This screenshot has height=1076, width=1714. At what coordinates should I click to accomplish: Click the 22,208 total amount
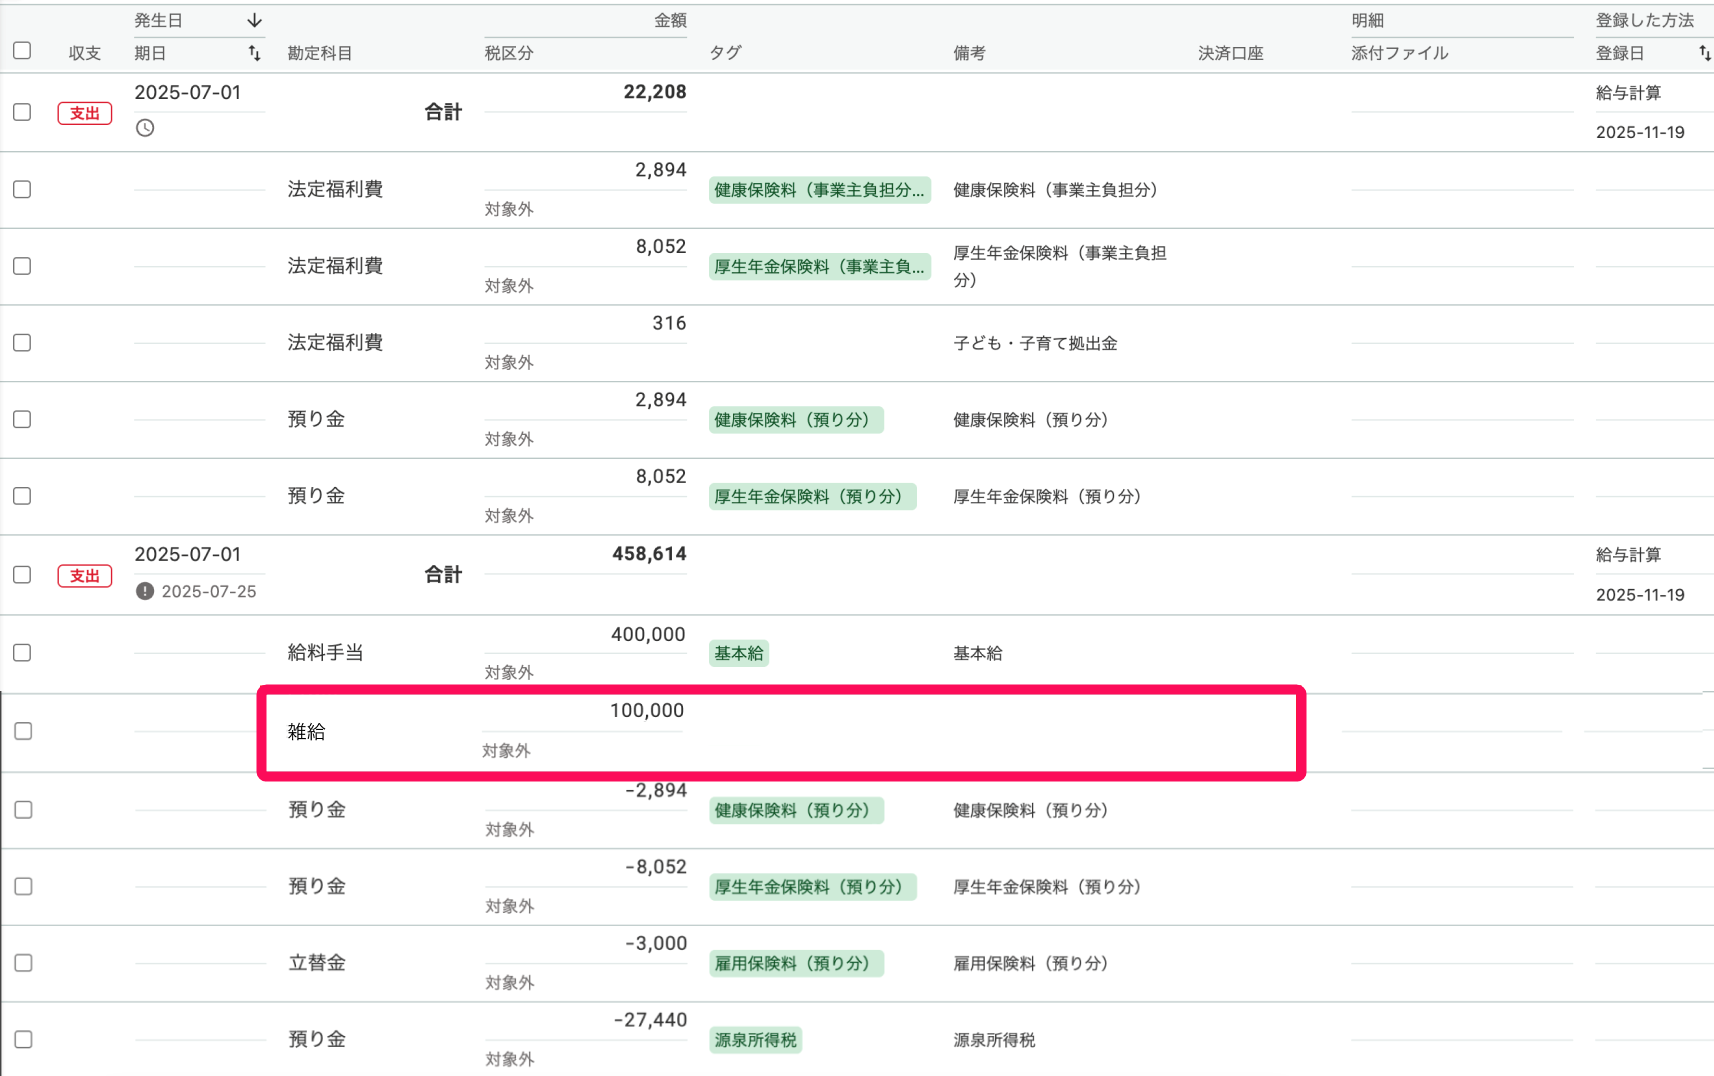pos(655,92)
